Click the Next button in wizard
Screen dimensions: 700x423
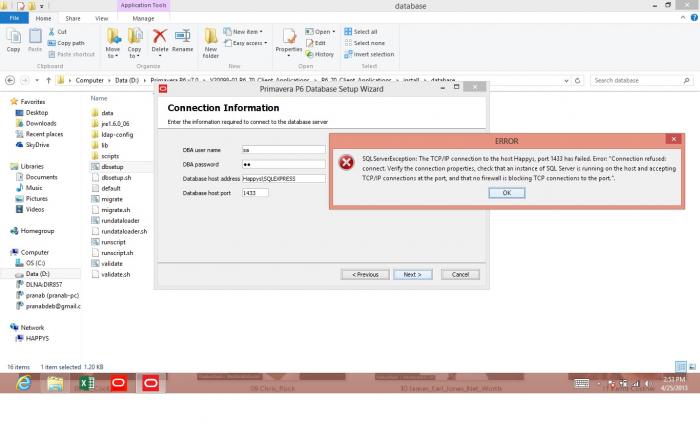point(412,274)
